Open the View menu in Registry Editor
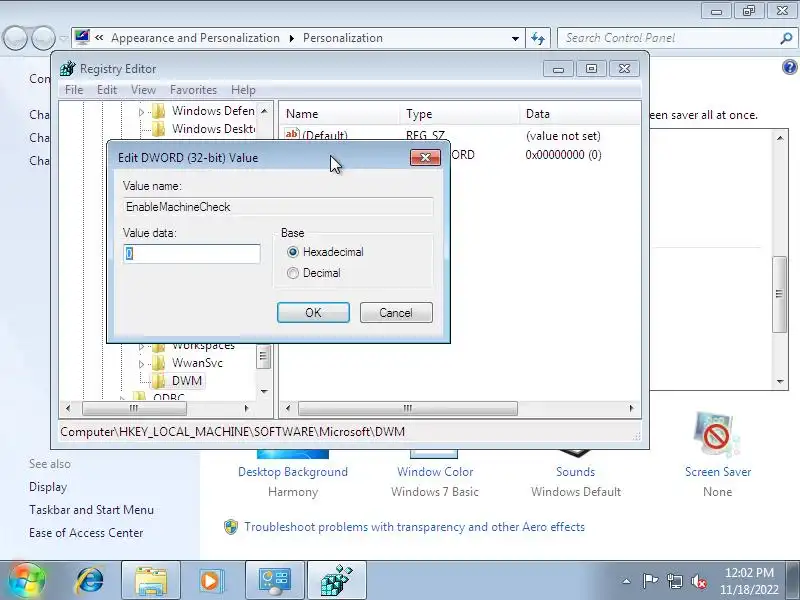The image size is (800, 600). 143,90
